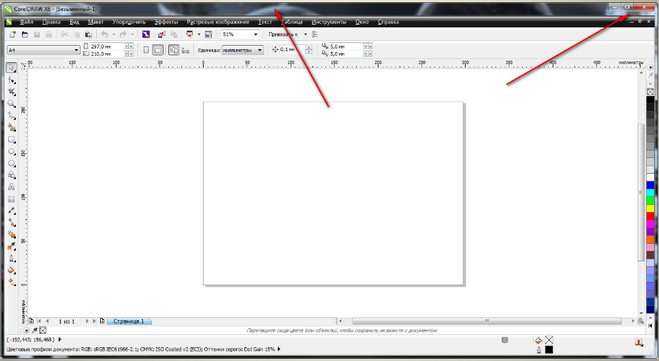Screen dimensions: 659x361
Task: Toggle apply layout to current page only
Action: (x=185, y=50)
